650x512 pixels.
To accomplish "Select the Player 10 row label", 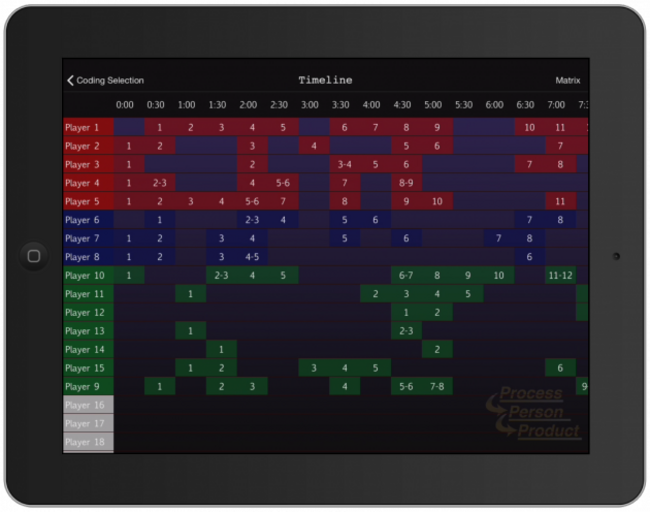I will click(88, 276).
